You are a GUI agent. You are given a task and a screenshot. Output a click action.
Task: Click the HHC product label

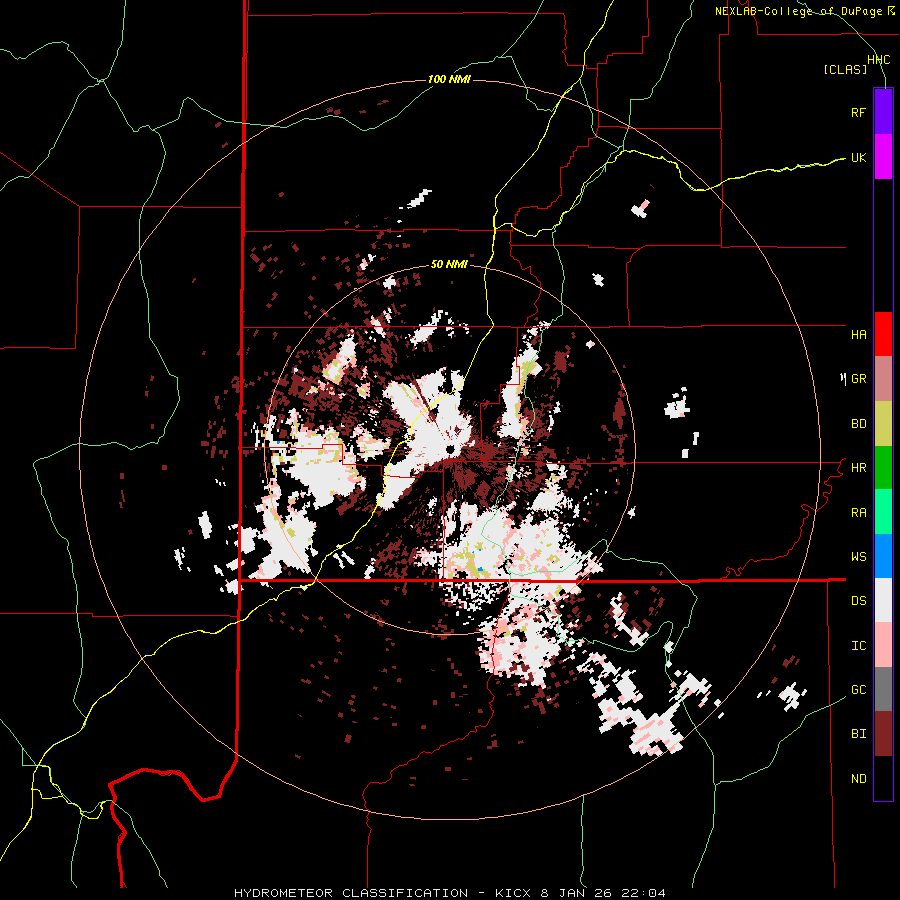pos(879,60)
